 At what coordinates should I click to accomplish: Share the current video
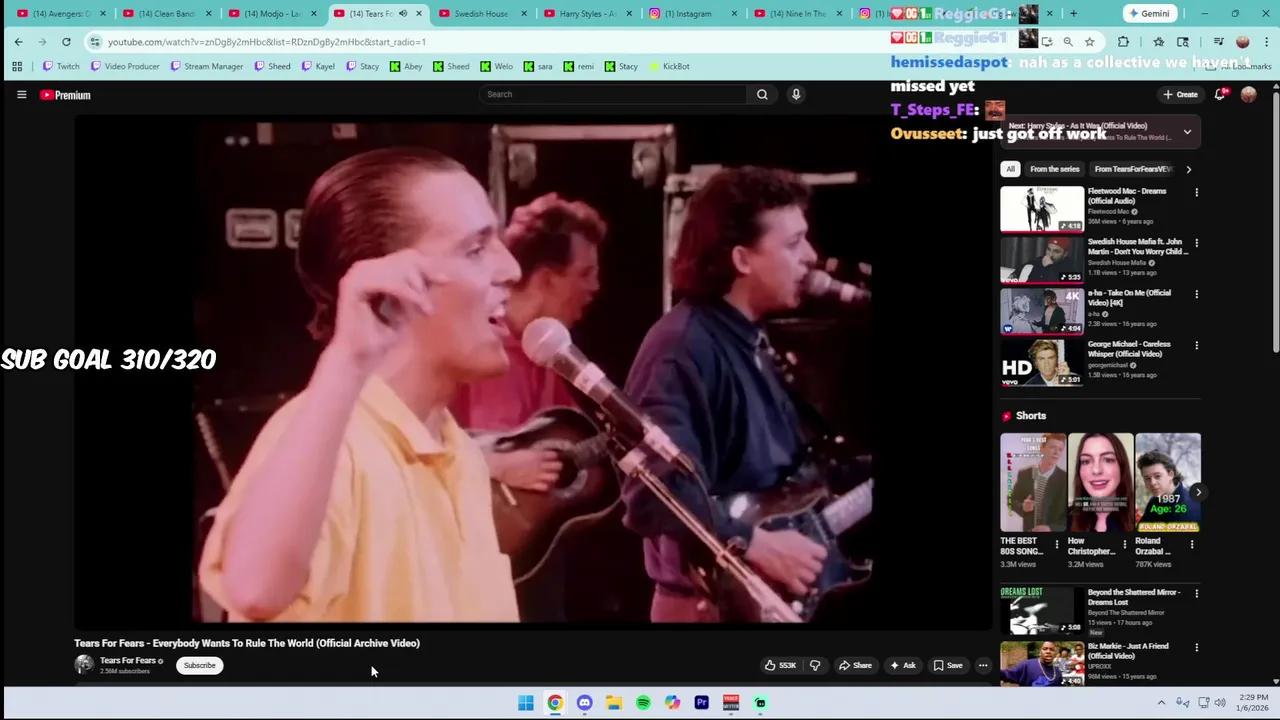pos(855,665)
